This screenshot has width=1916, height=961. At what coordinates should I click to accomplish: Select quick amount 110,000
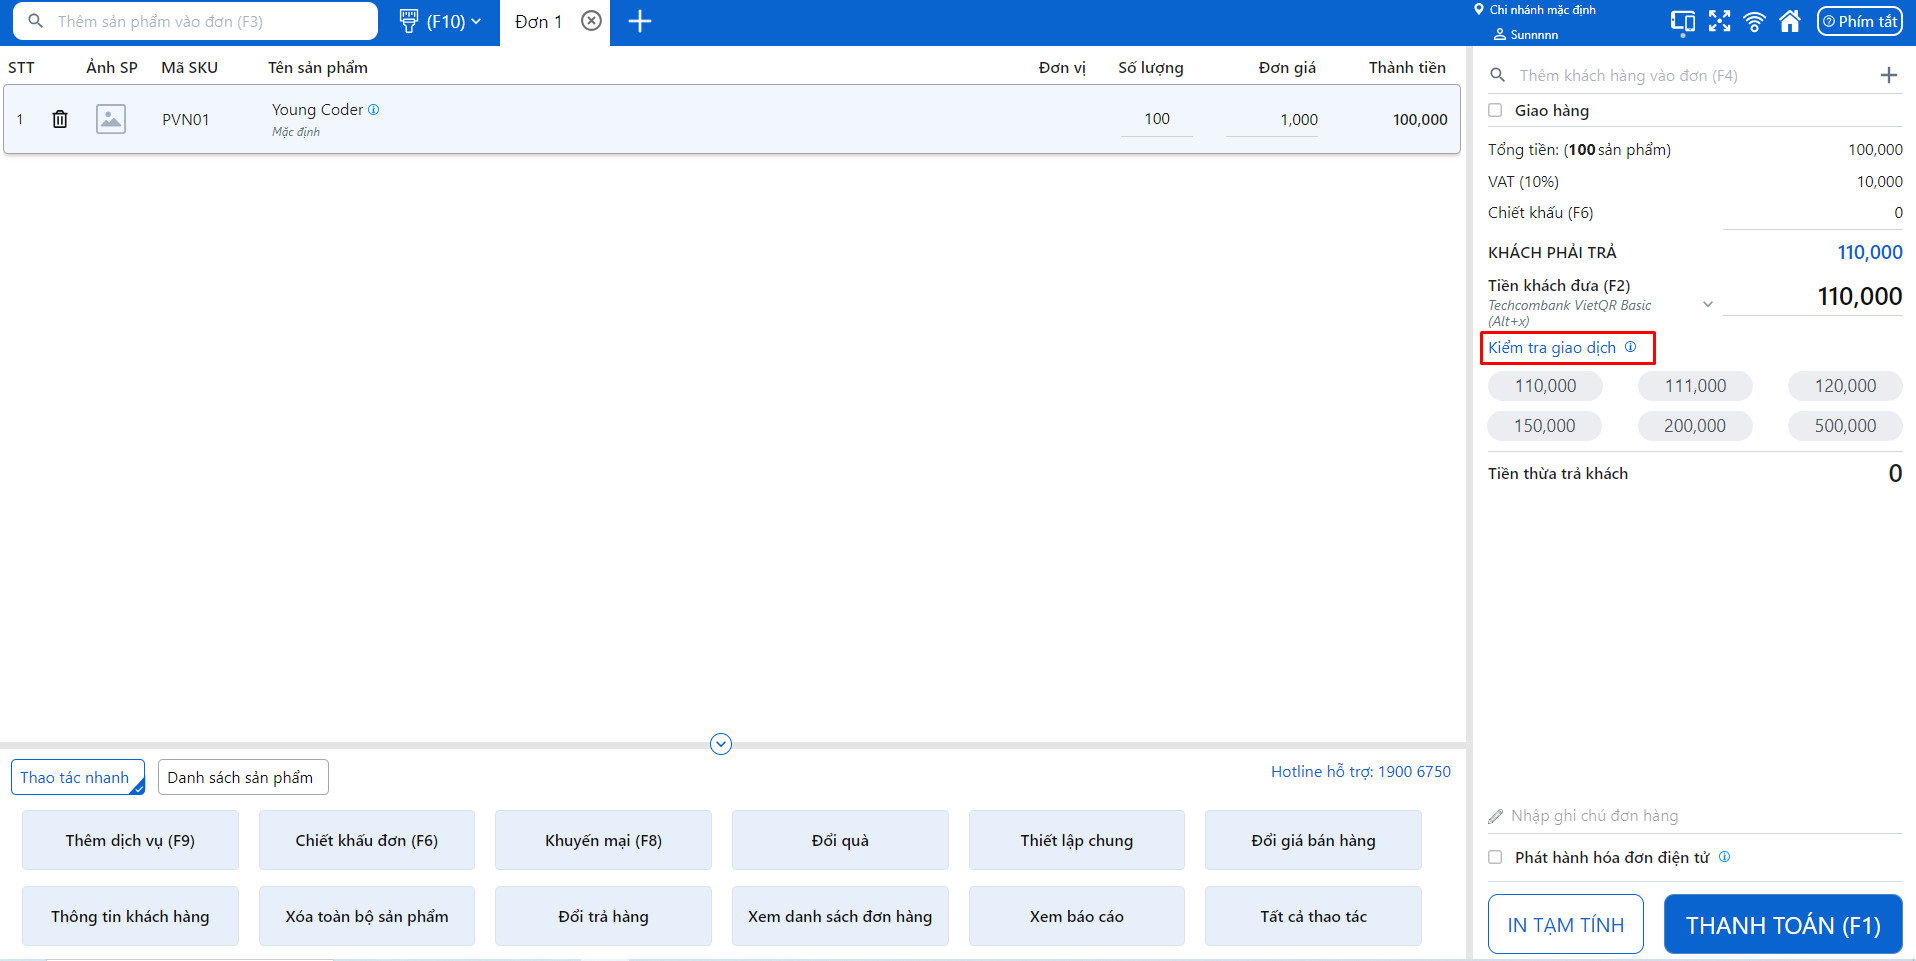(x=1545, y=386)
